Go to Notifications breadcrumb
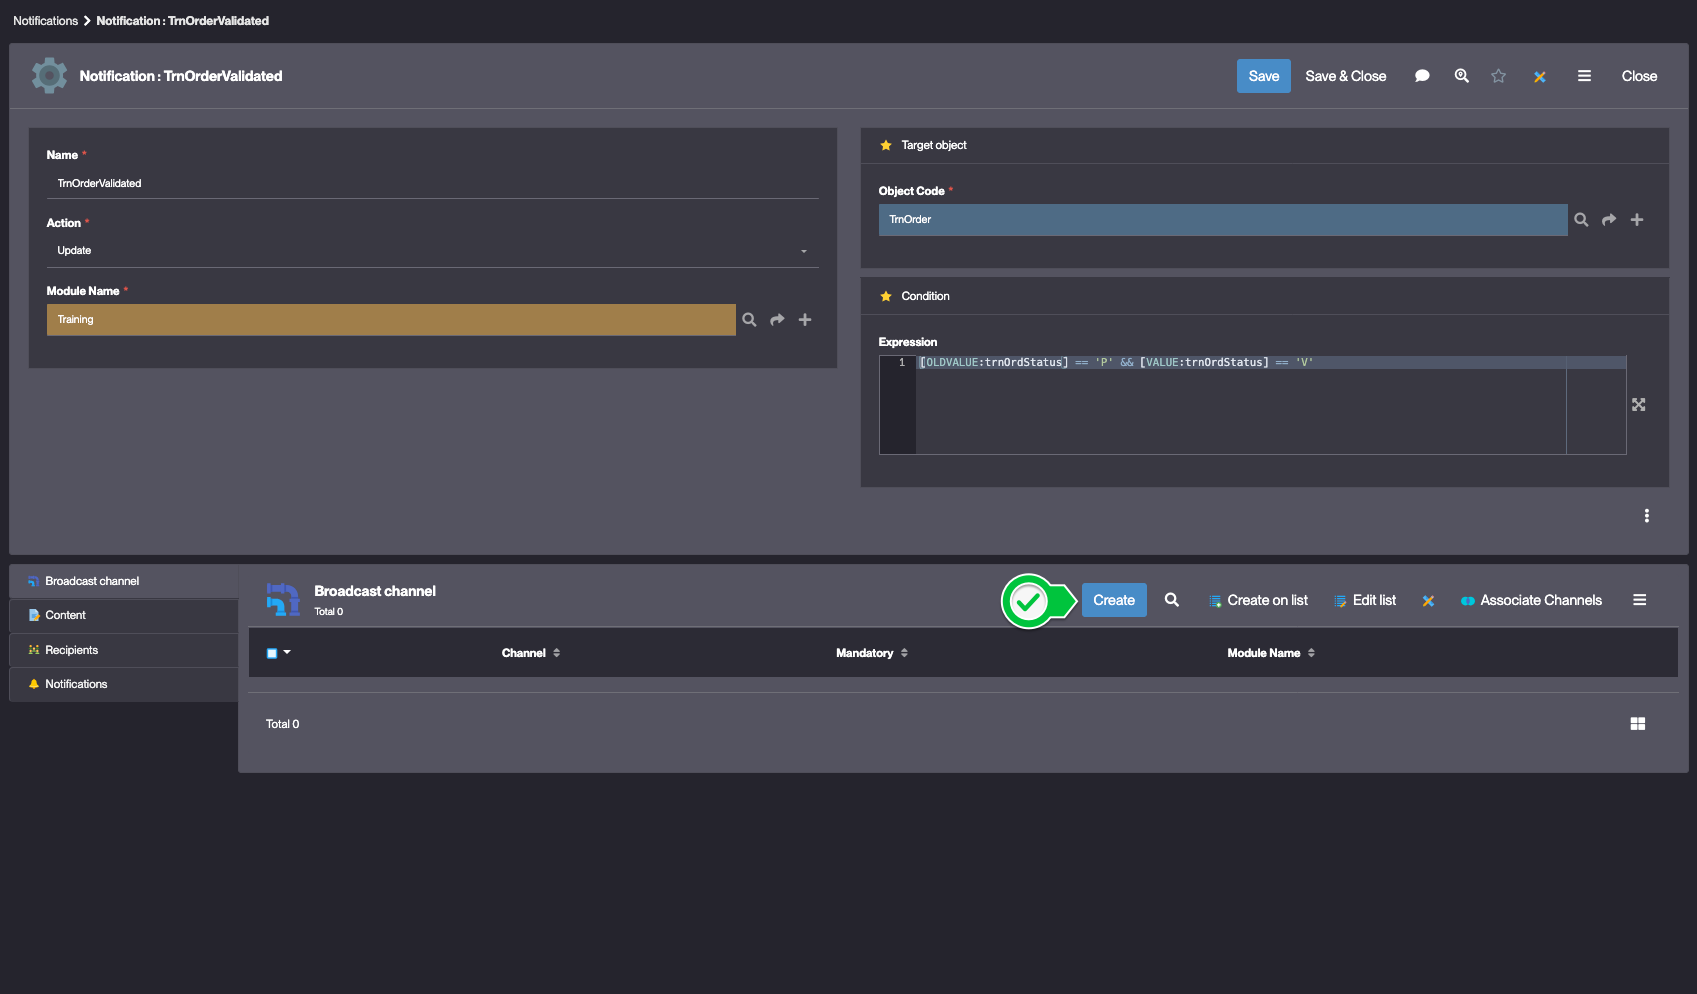 [x=45, y=21]
